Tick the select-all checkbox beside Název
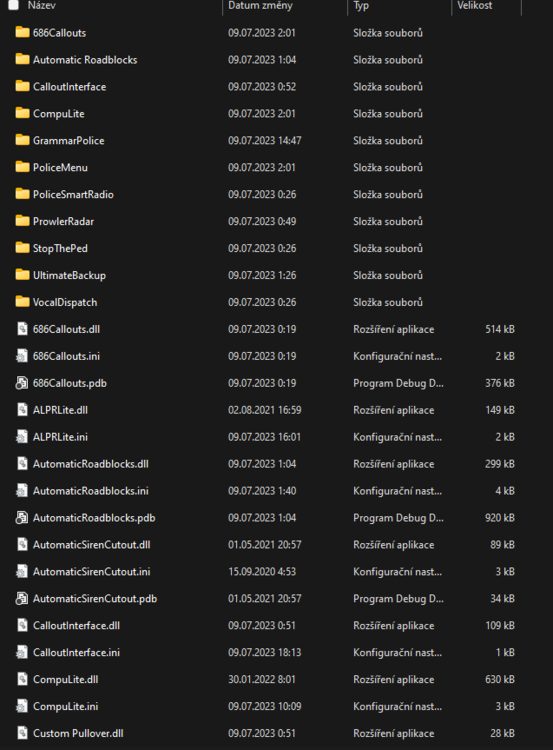The height and width of the screenshot is (750, 553). (x=13, y=5)
